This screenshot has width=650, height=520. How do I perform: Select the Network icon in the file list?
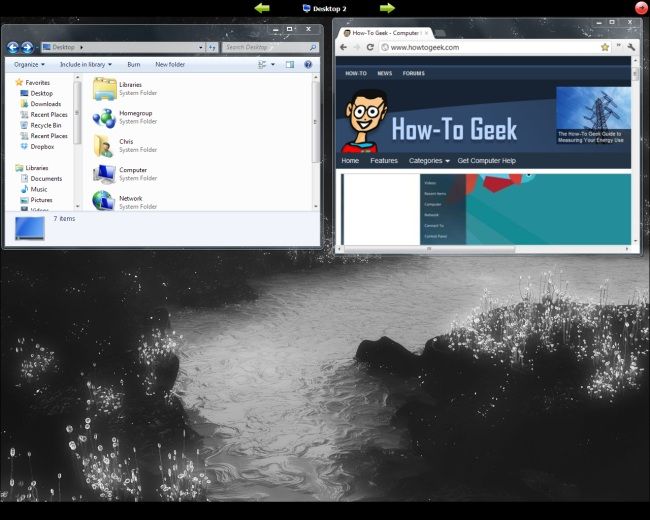pyautogui.click(x=104, y=201)
